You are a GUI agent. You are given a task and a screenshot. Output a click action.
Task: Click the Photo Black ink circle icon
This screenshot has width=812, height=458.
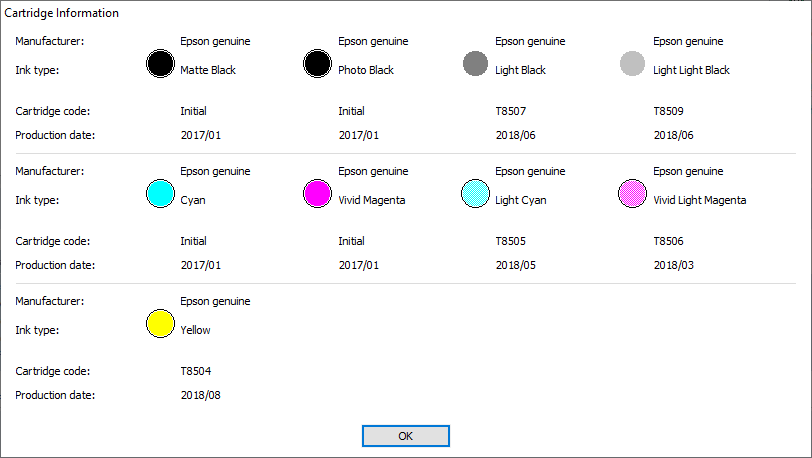(317, 64)
